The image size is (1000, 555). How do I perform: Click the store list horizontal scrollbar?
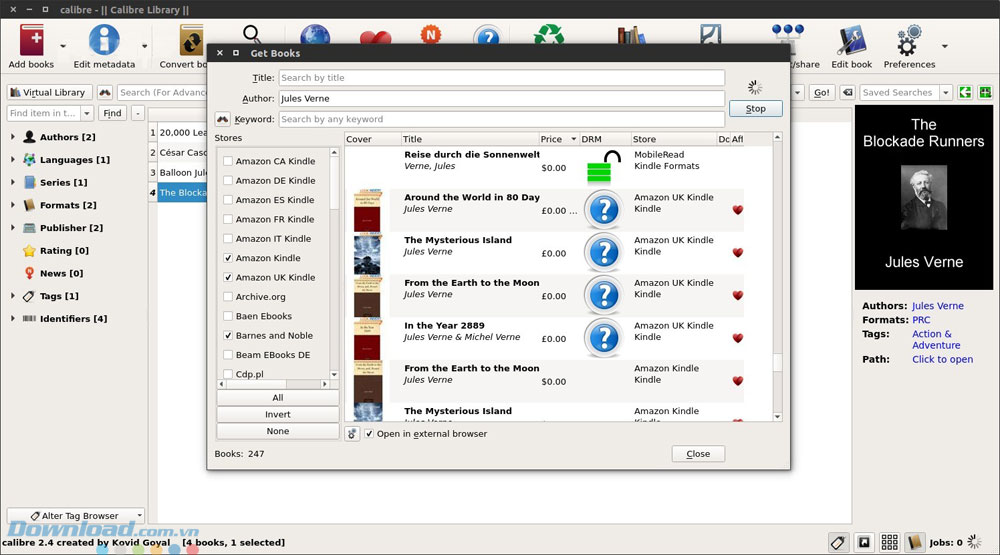click(x=273, y=384)
